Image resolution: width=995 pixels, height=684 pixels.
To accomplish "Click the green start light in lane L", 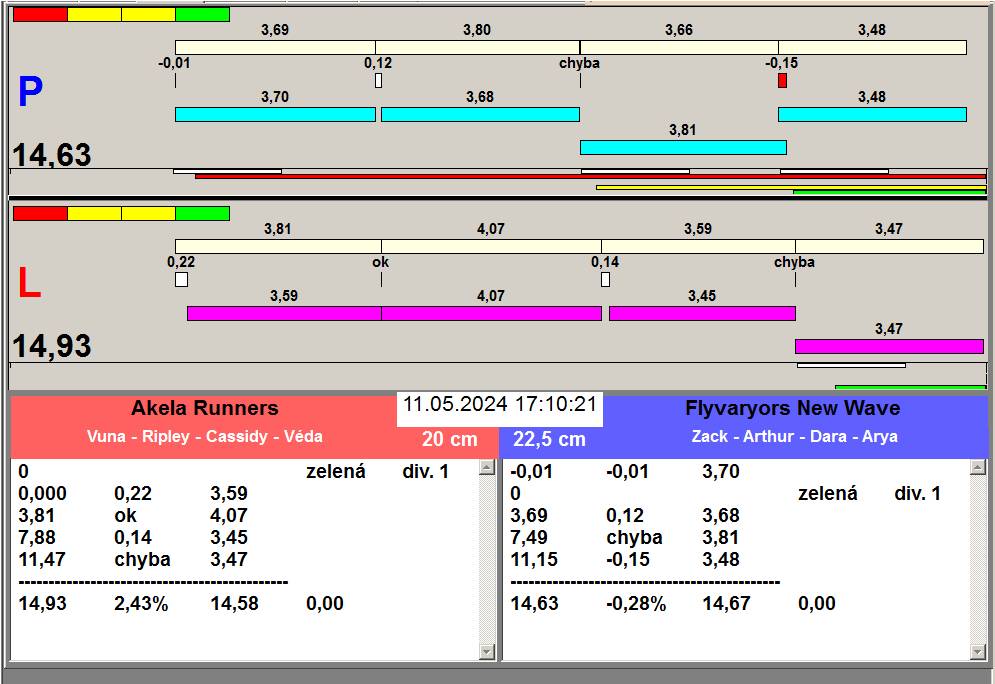I will click(202, 213).
